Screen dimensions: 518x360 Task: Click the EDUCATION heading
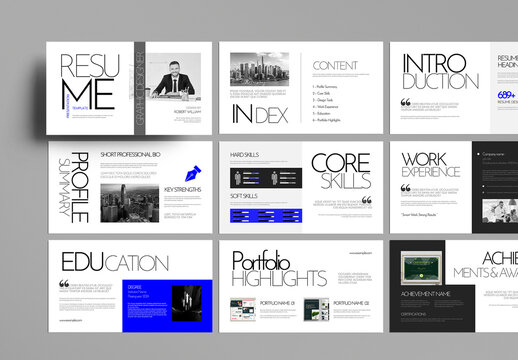[x=115, y=262]
